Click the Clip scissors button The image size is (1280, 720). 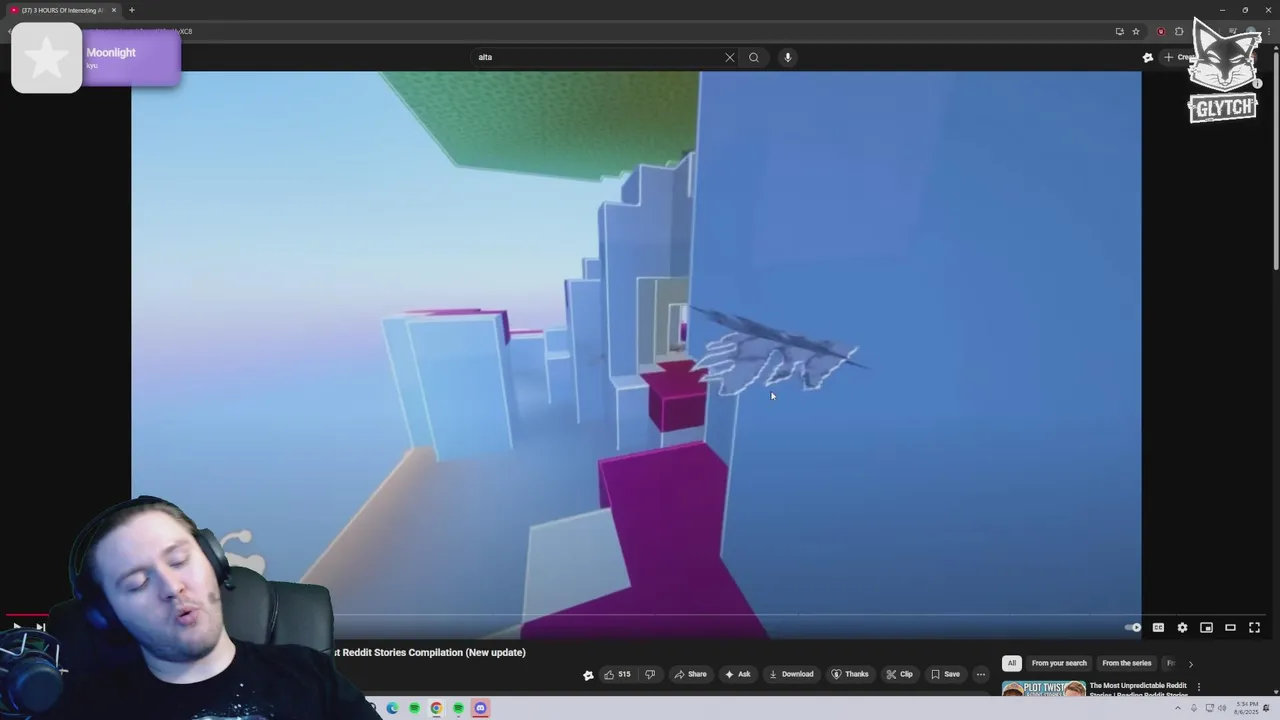(900, 674)
